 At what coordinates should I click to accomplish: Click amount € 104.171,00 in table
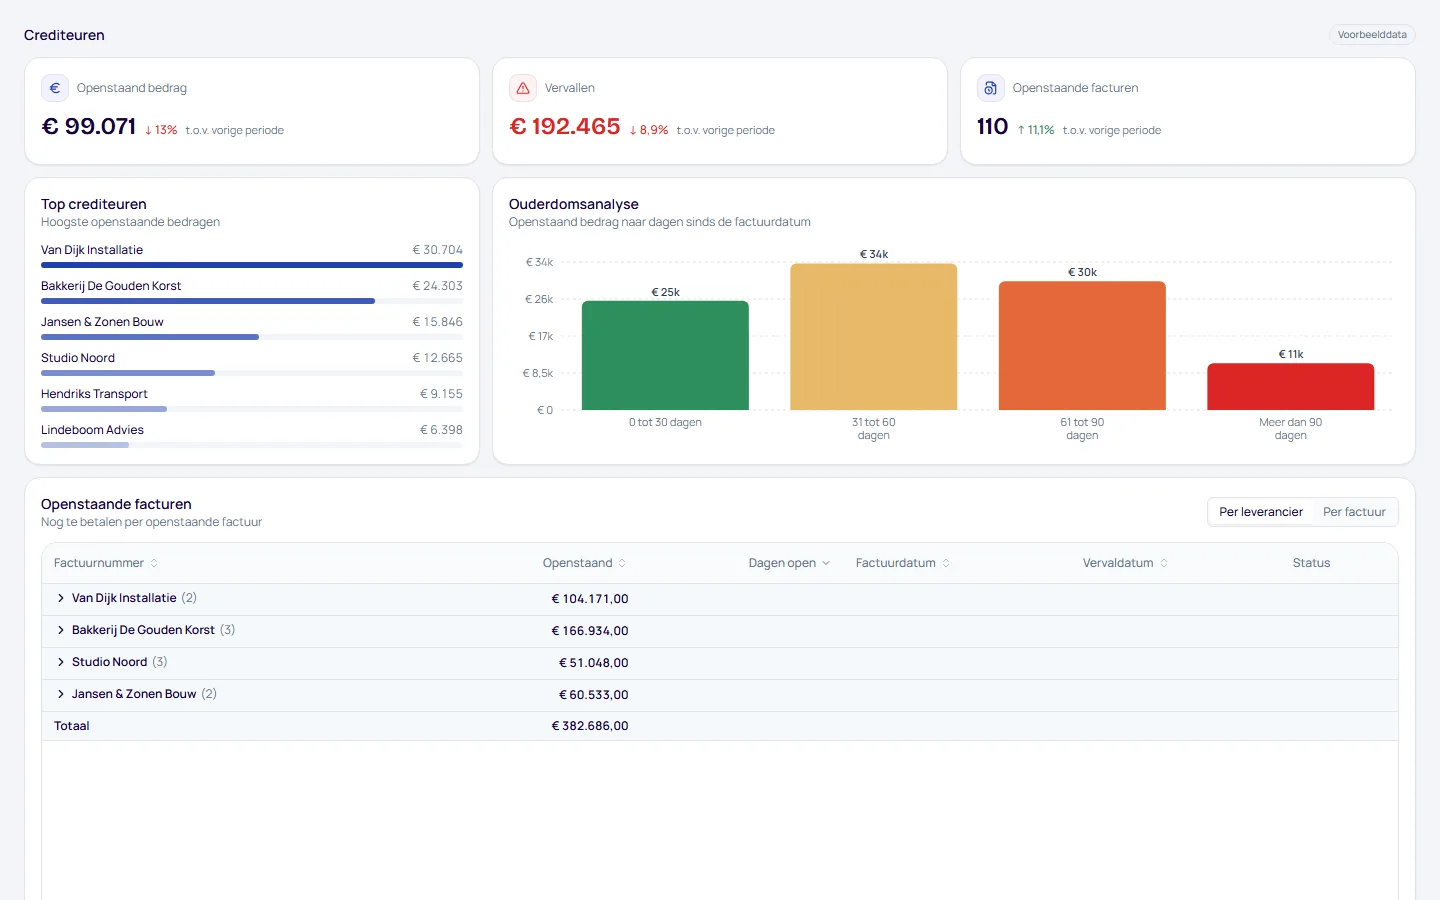click(590, 599)
